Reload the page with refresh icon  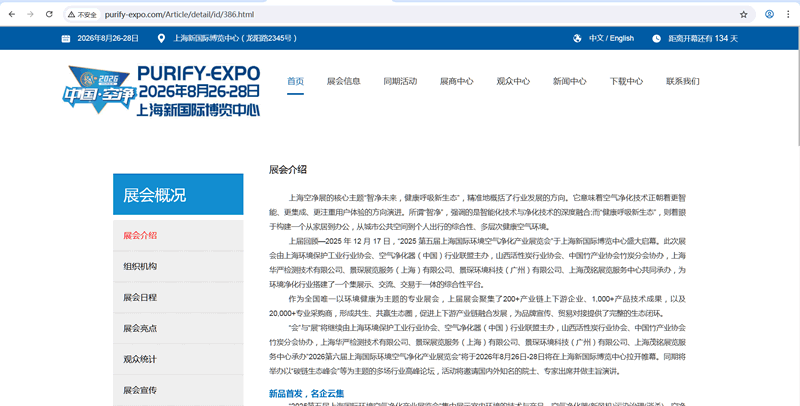click(x=50, y=15)
